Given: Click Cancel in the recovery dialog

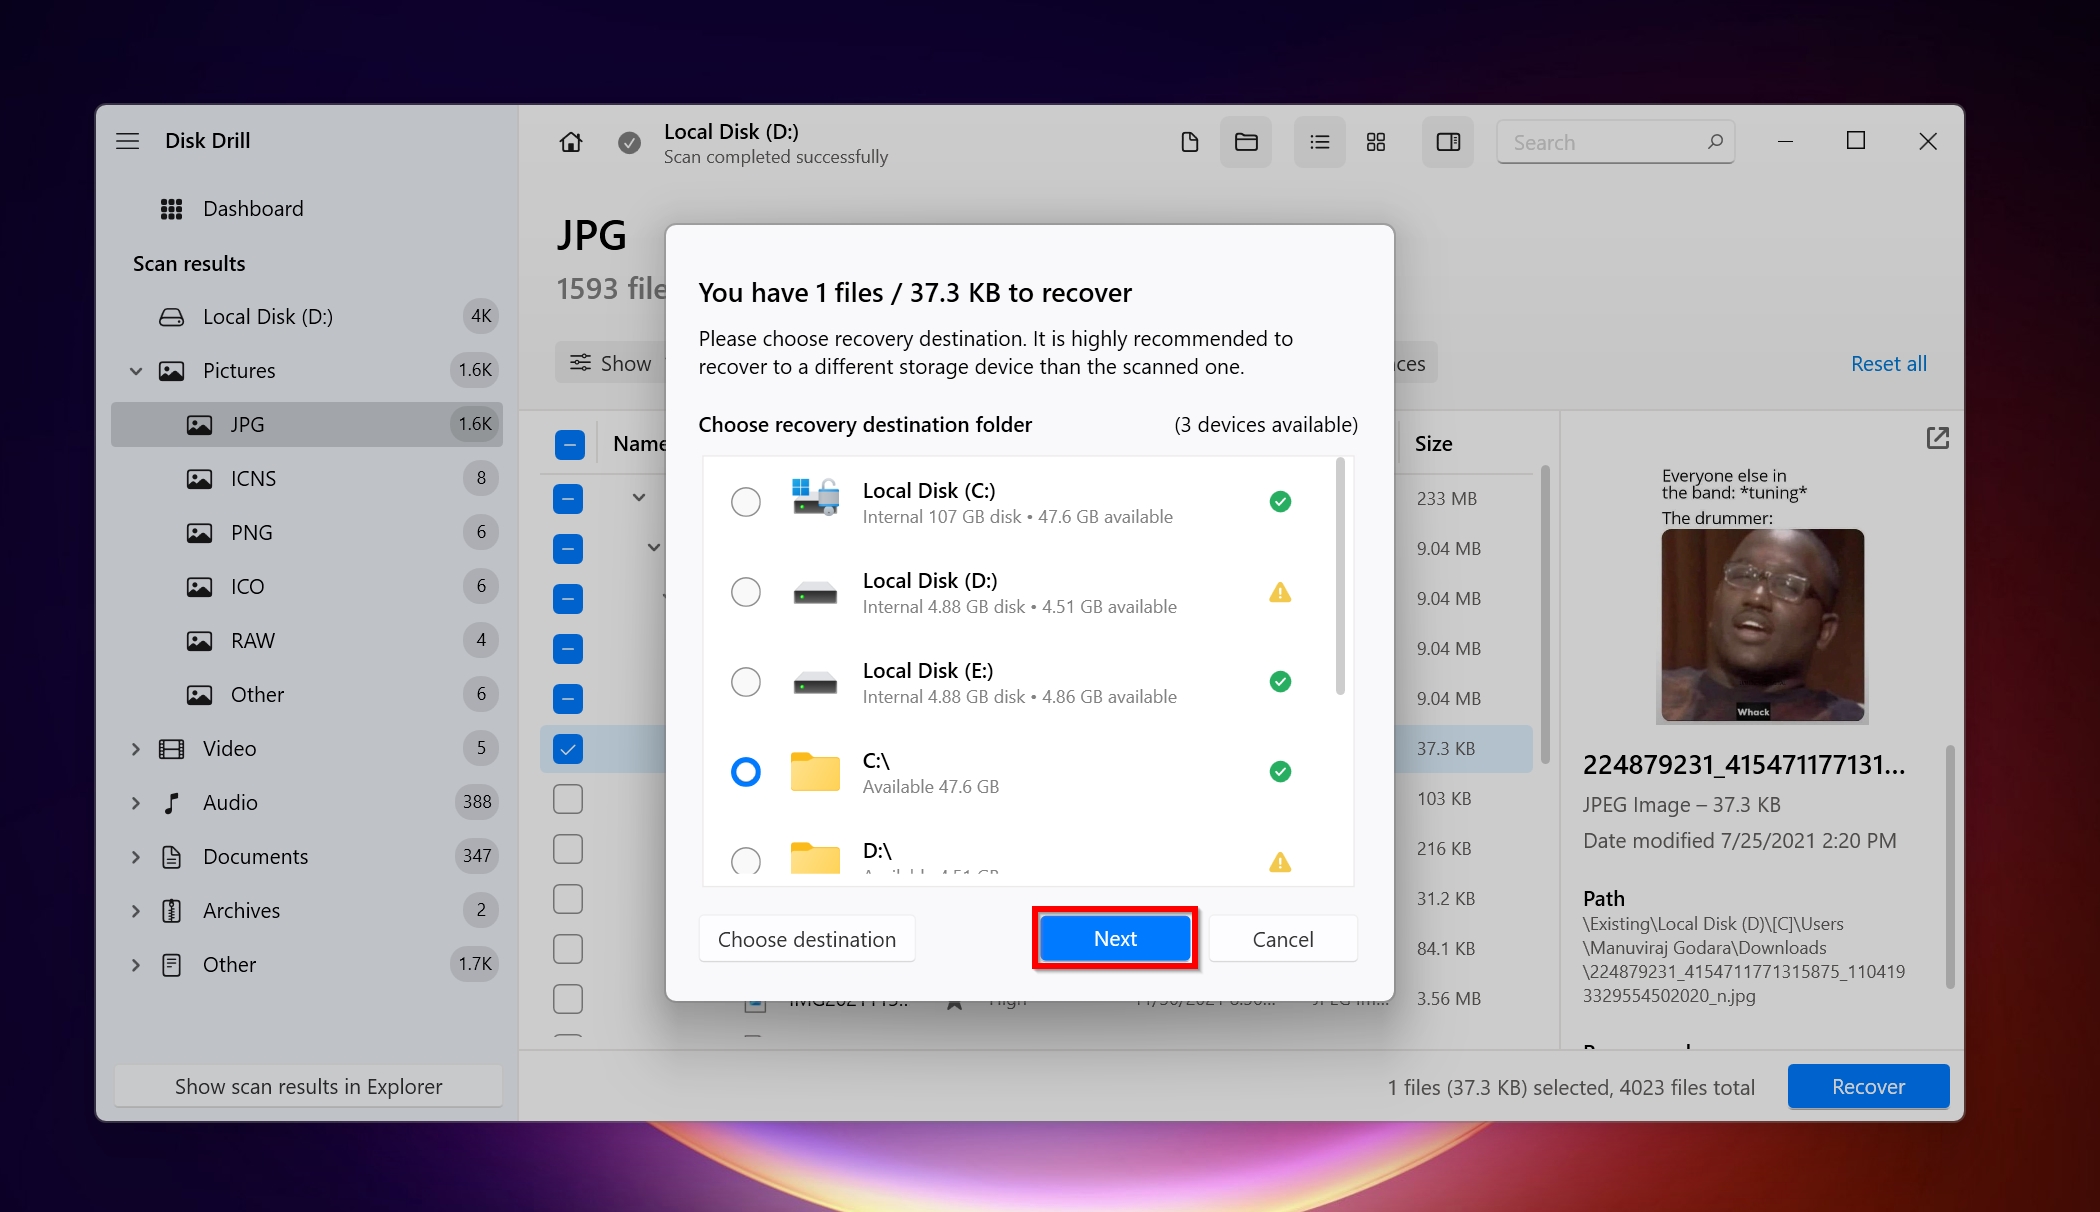Looking at the screenshot, I should 1283,940.
